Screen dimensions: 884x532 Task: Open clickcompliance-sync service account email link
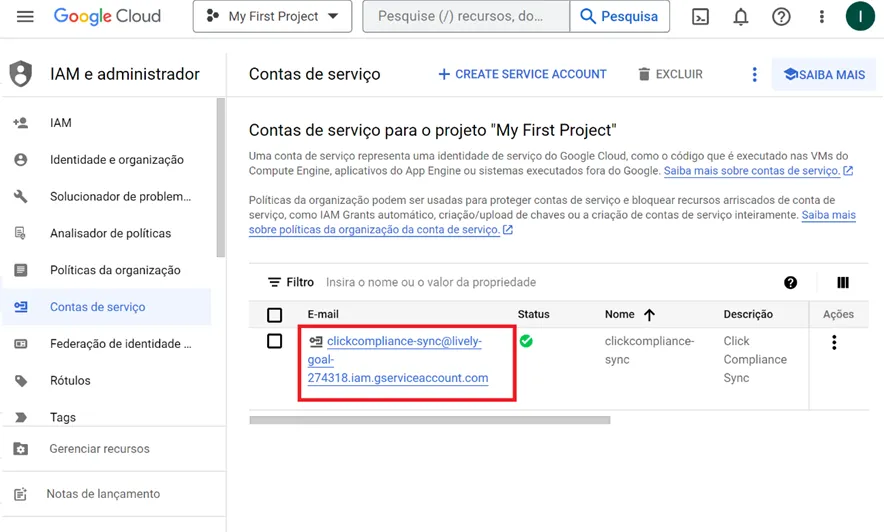398,360
